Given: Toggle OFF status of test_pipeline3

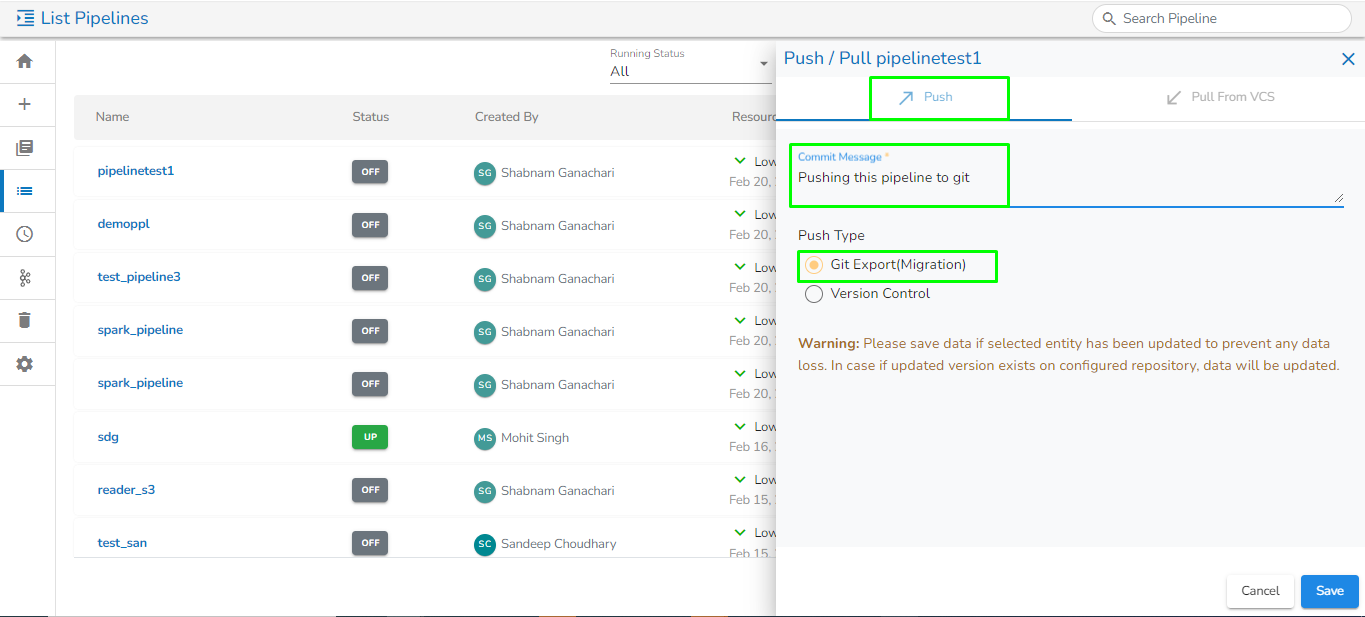Looking at the screenshot, I should point(370,278).
